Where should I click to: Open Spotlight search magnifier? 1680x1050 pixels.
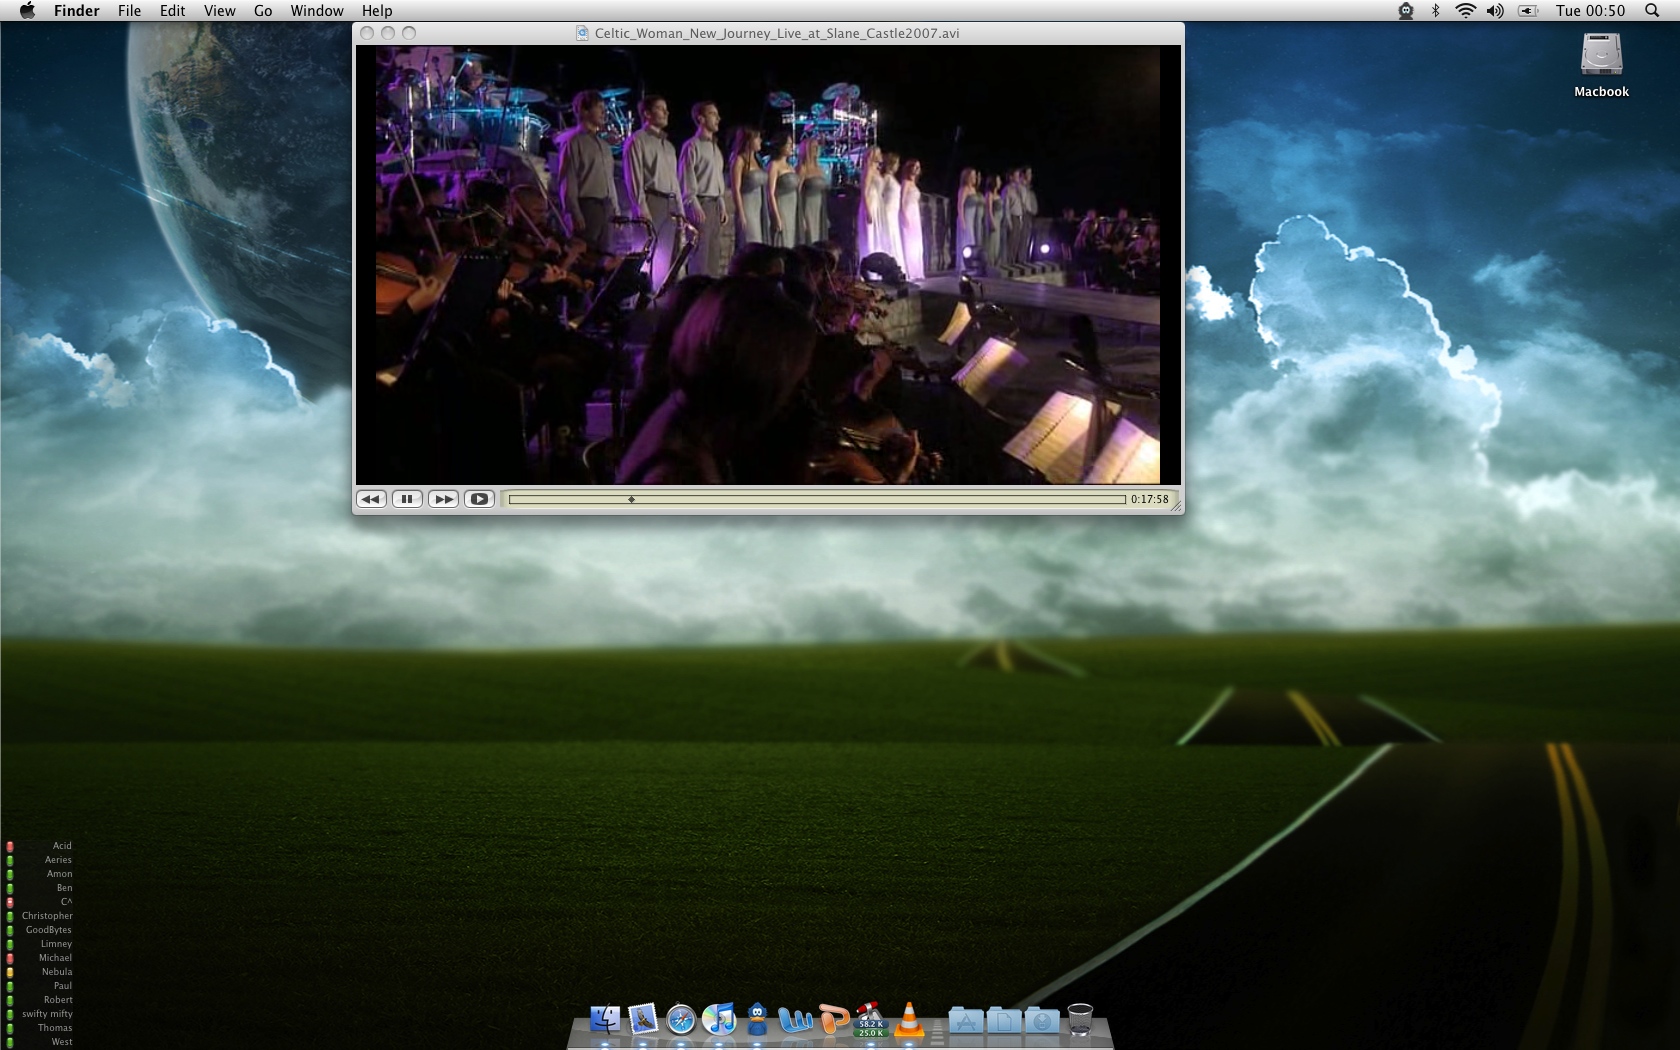1651,10
